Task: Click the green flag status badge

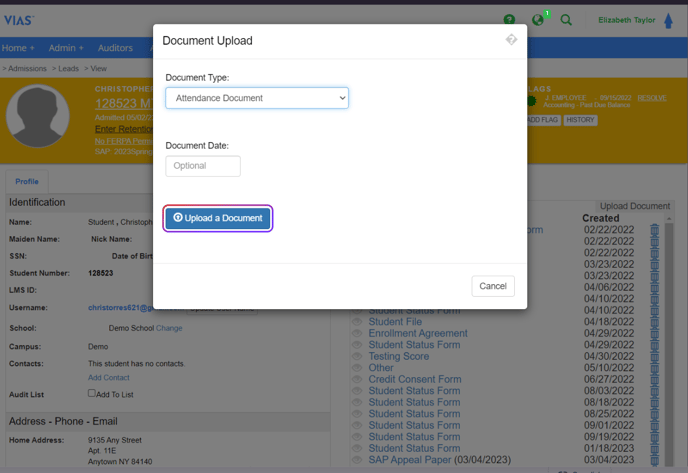Action: click(x=531, y=101)
